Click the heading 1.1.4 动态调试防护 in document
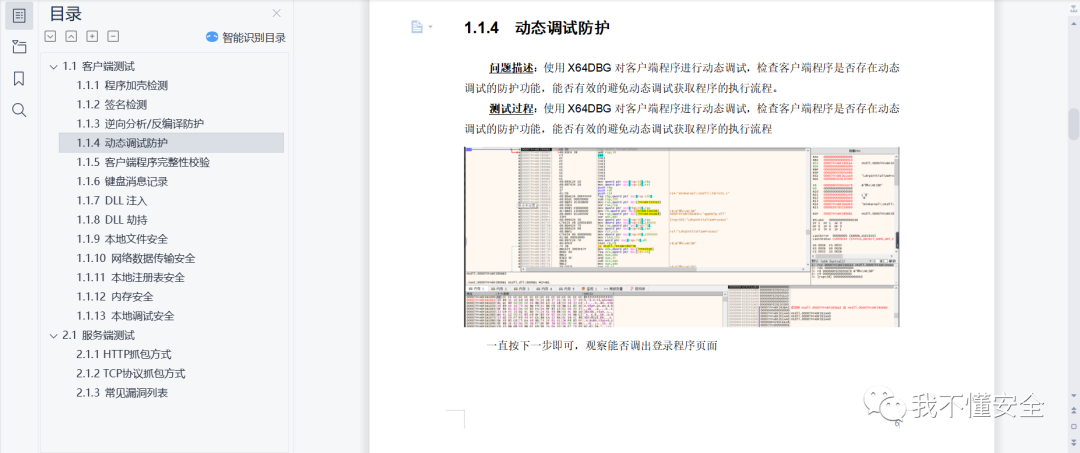Image resolution: width=1080 pixels, height=453 pixels. [x=537, y=28]
